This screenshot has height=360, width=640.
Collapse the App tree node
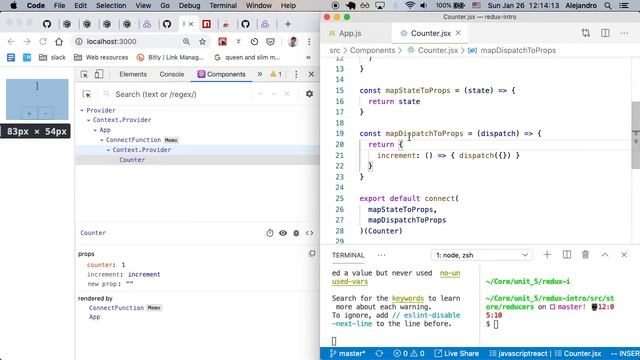pos(95,130)
